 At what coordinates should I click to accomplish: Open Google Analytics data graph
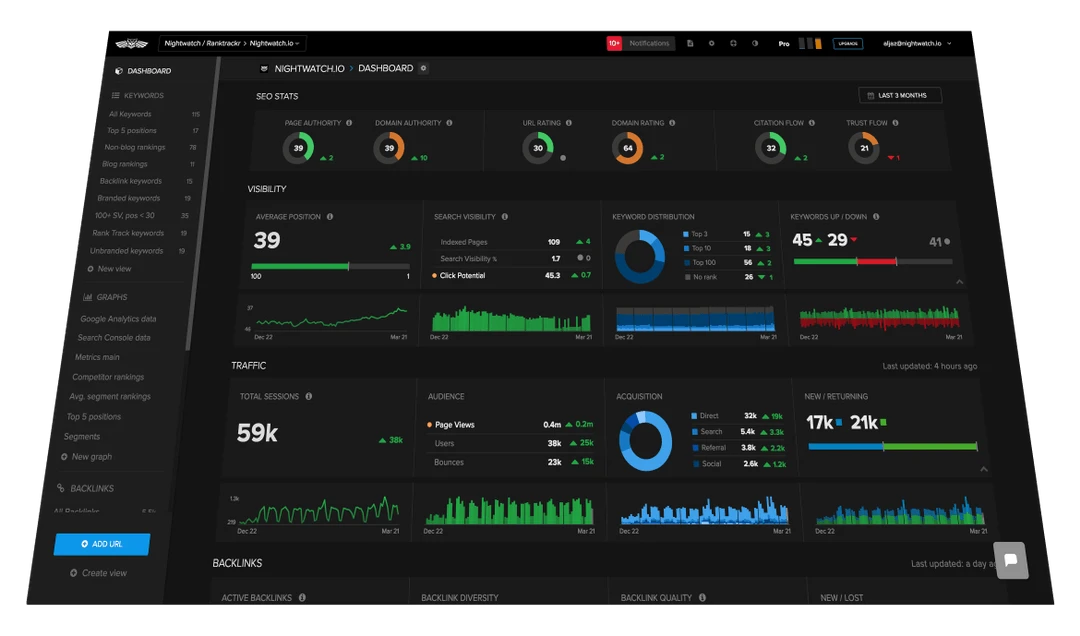coord(118,319)
